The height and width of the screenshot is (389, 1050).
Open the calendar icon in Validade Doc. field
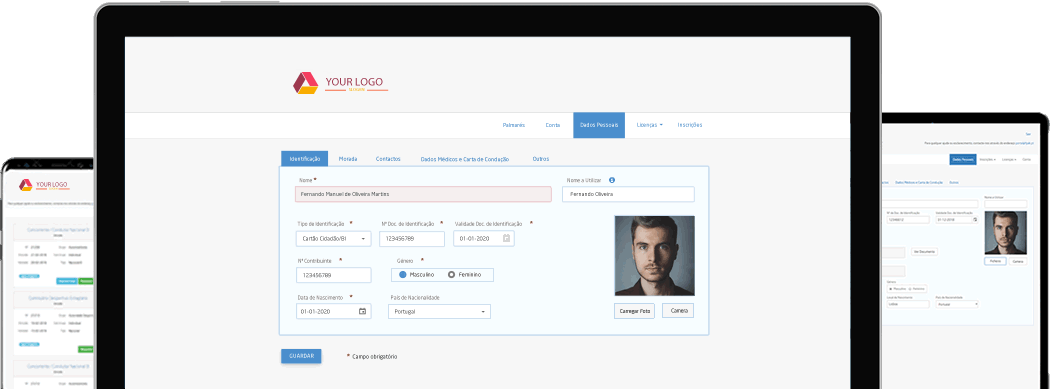point(507,238)
